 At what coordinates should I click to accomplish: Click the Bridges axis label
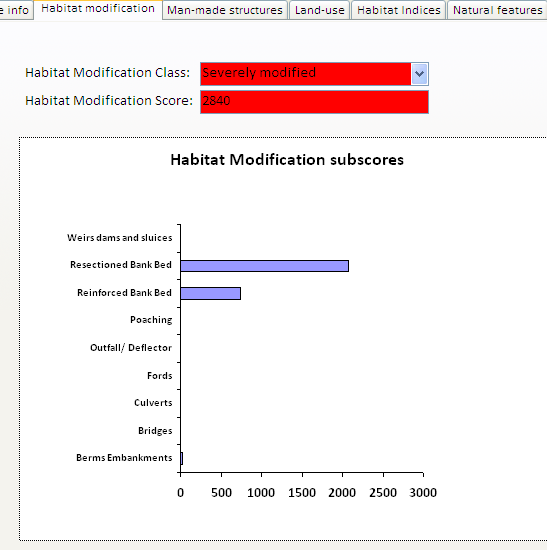(155, 431)
